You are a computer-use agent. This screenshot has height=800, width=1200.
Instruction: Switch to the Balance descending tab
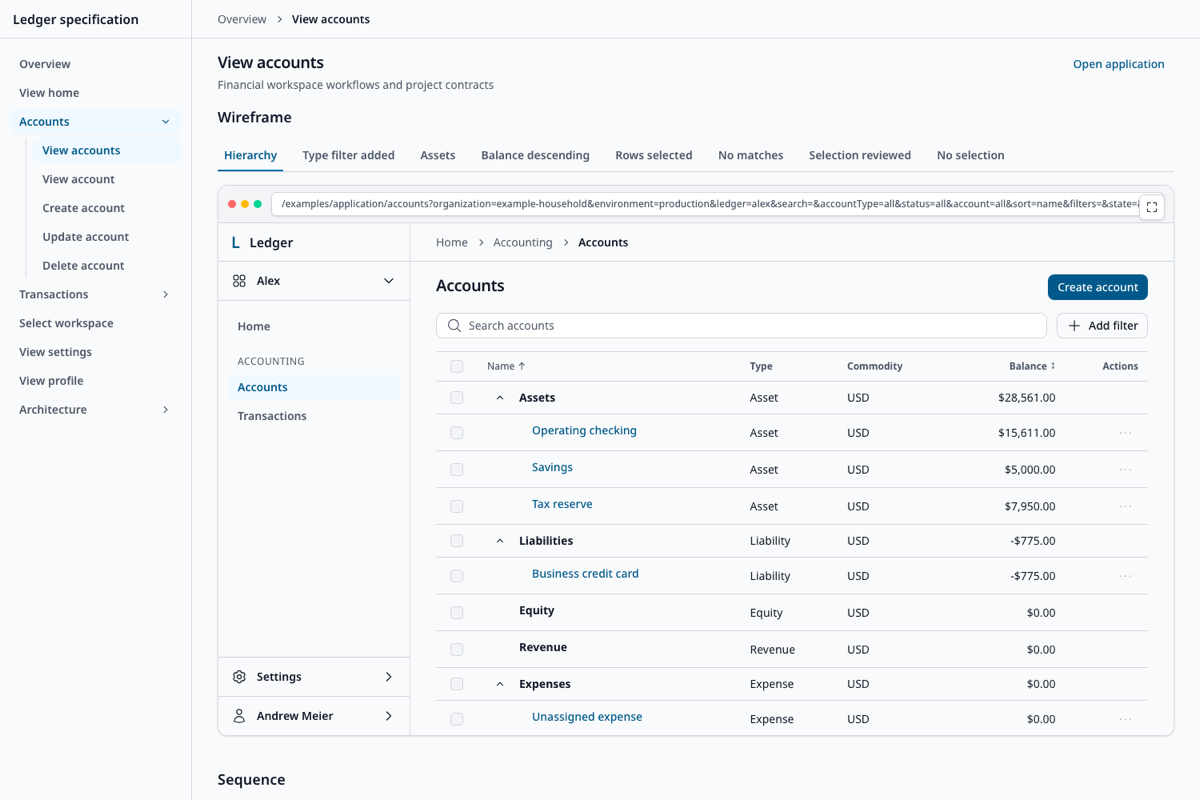pos(535,155)
